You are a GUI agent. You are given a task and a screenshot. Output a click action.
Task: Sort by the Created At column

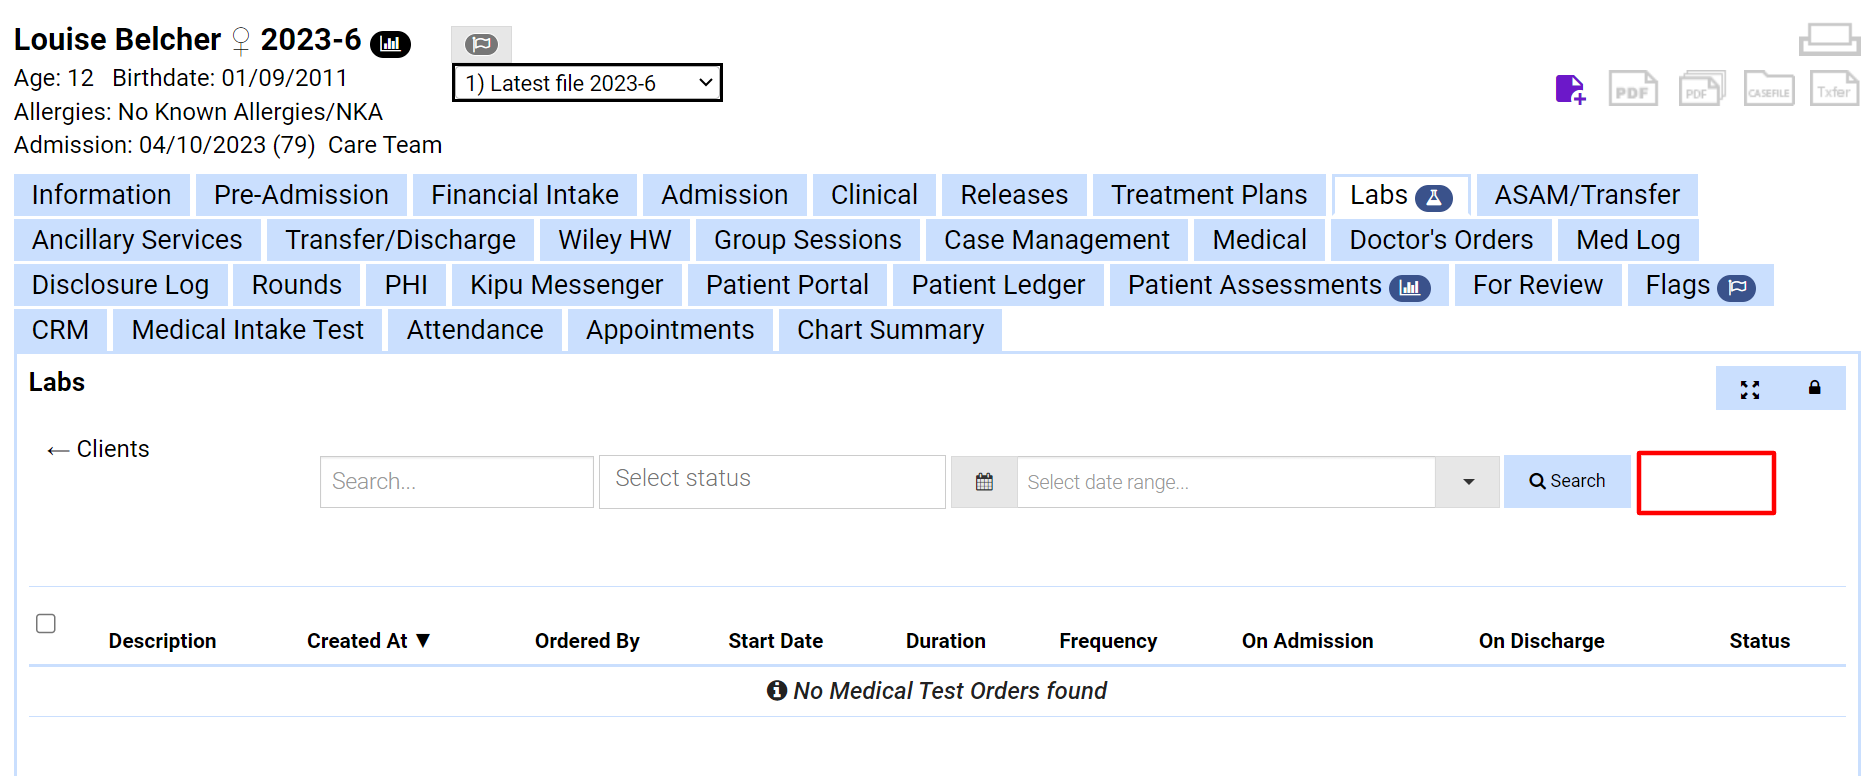pos(367,641)
